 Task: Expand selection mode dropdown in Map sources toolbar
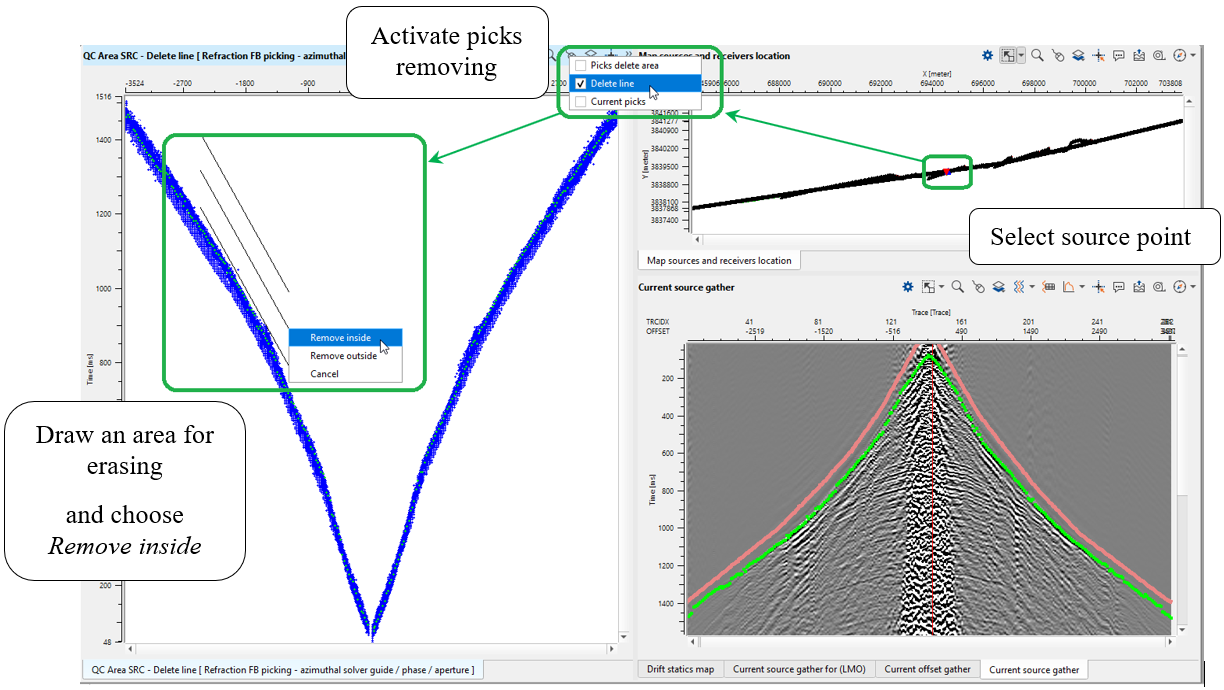pos(1021,57)
